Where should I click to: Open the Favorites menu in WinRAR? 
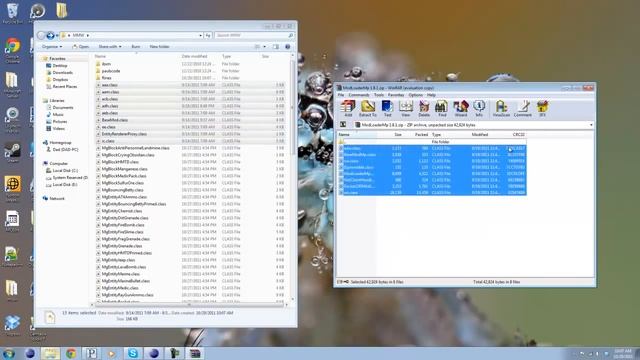396,95
